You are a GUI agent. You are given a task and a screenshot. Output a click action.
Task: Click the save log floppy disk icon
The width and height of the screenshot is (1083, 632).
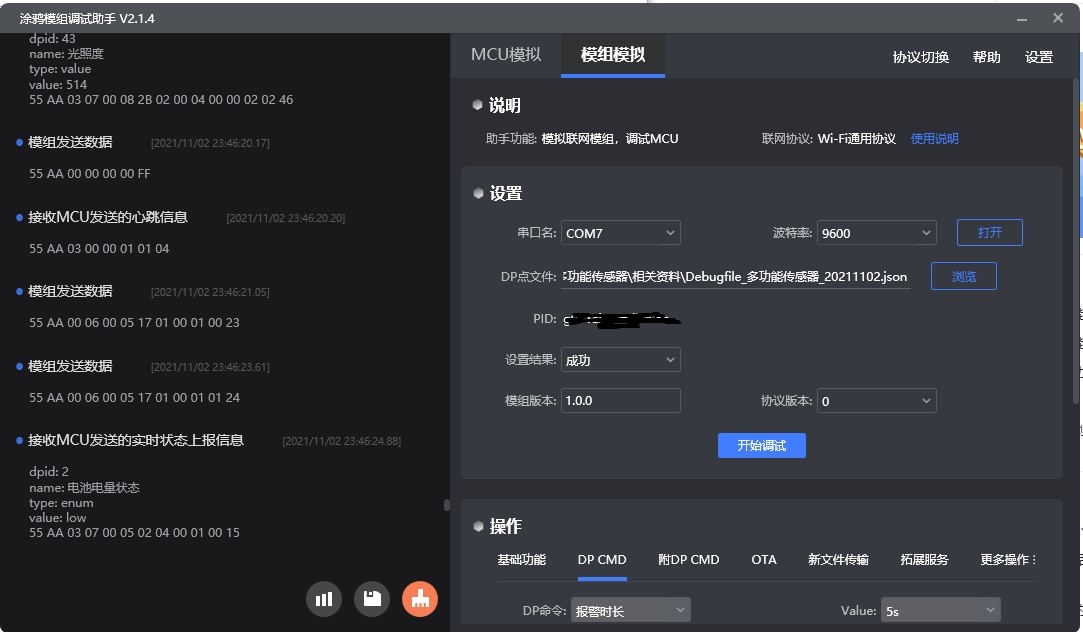point(372,599)
